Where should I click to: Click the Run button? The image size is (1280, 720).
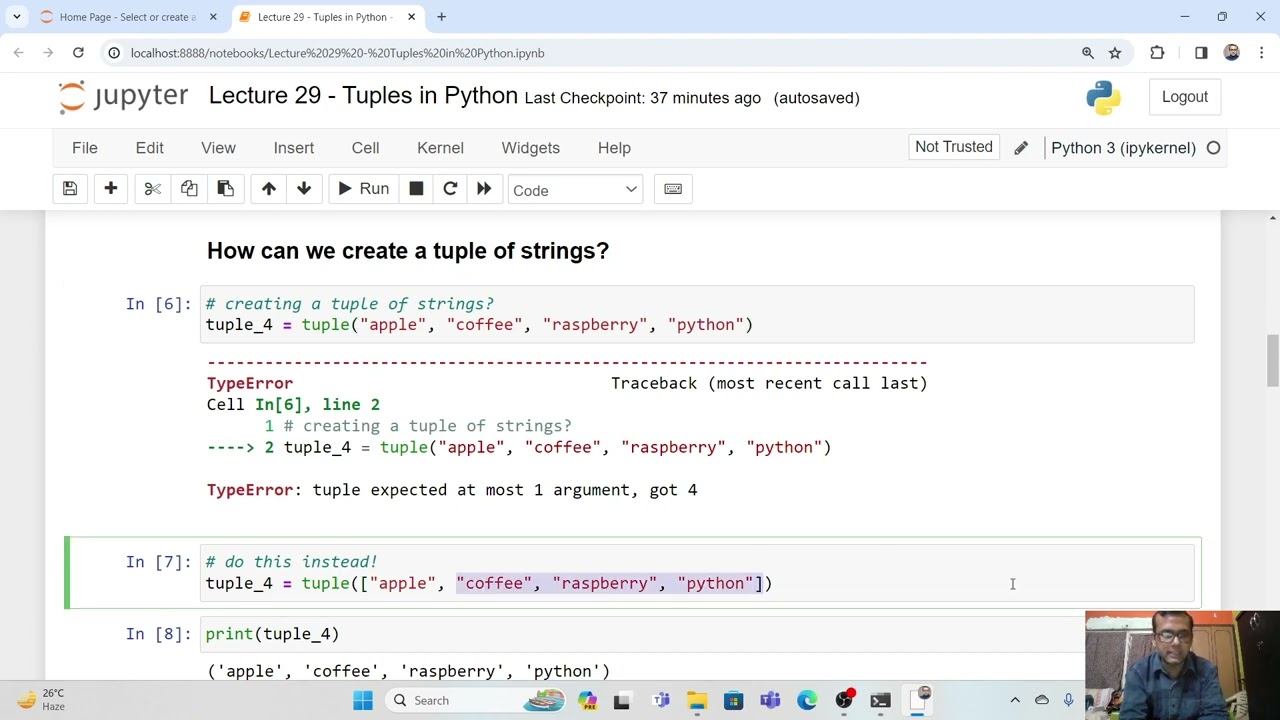(x=363, y=189)
